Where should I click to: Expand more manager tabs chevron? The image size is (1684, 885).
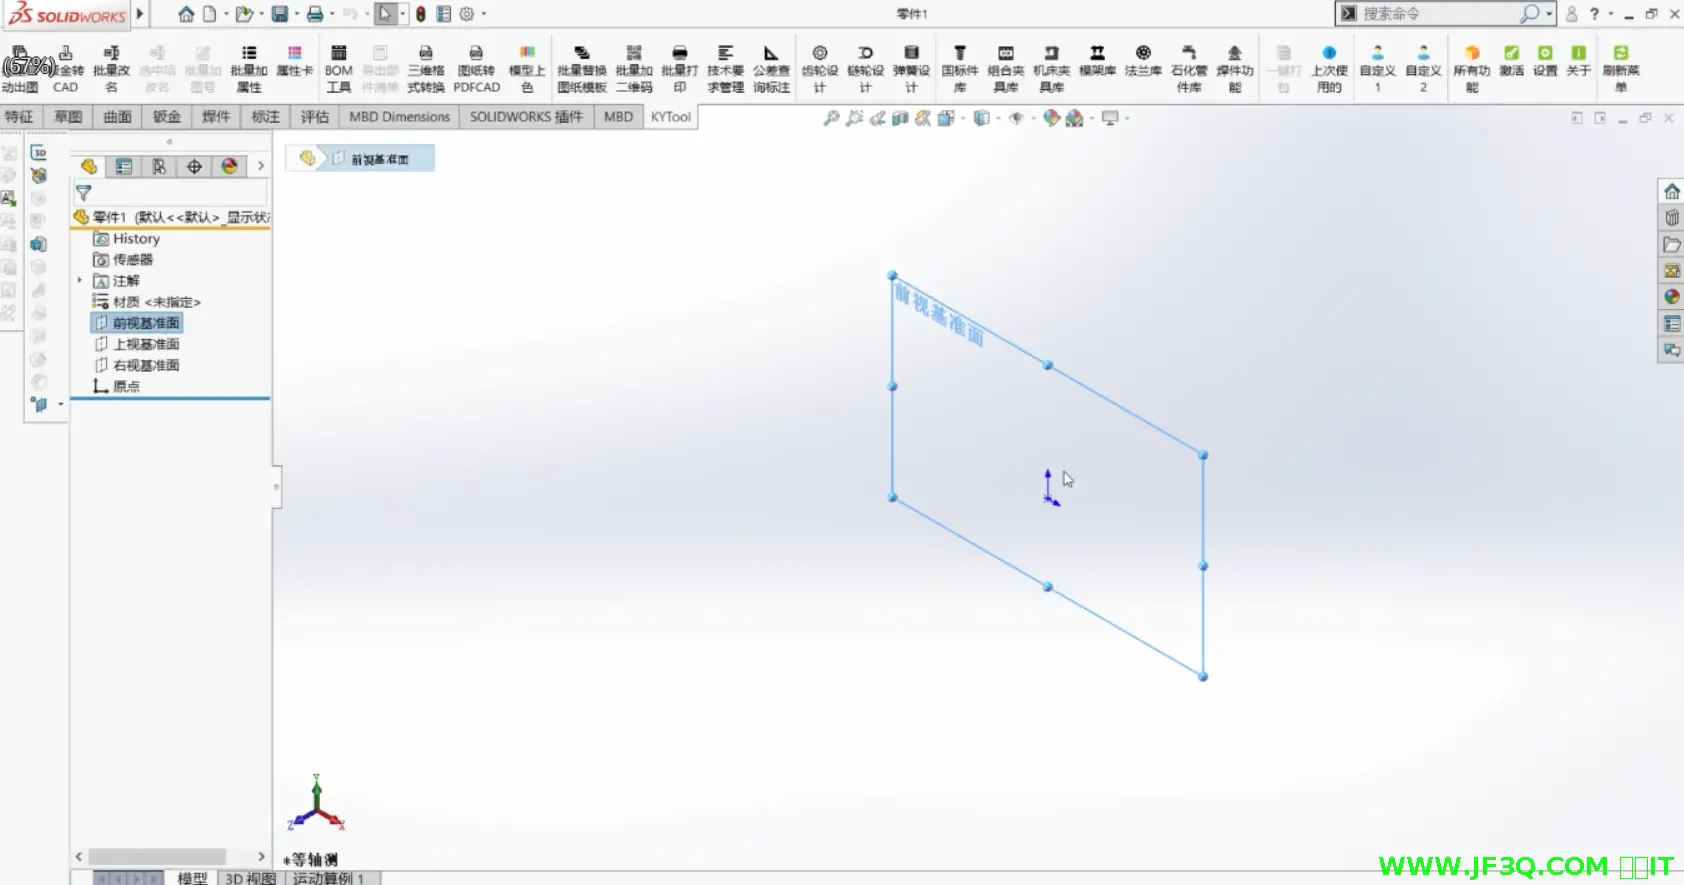261,166
